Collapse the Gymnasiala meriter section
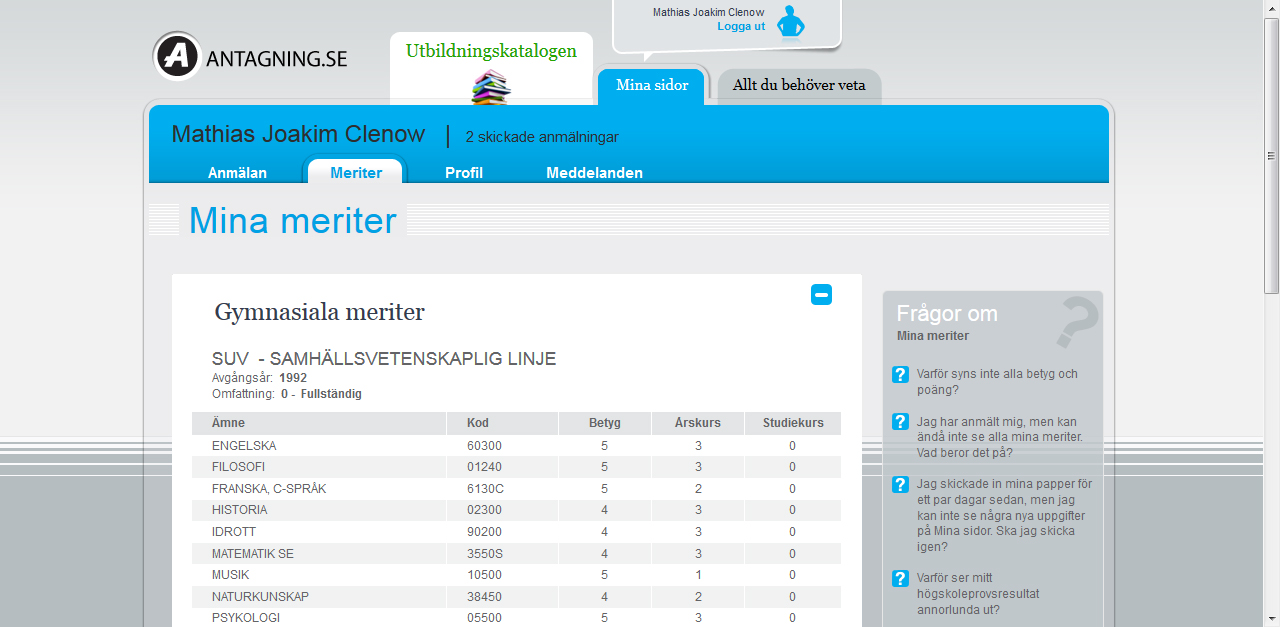 821,294
